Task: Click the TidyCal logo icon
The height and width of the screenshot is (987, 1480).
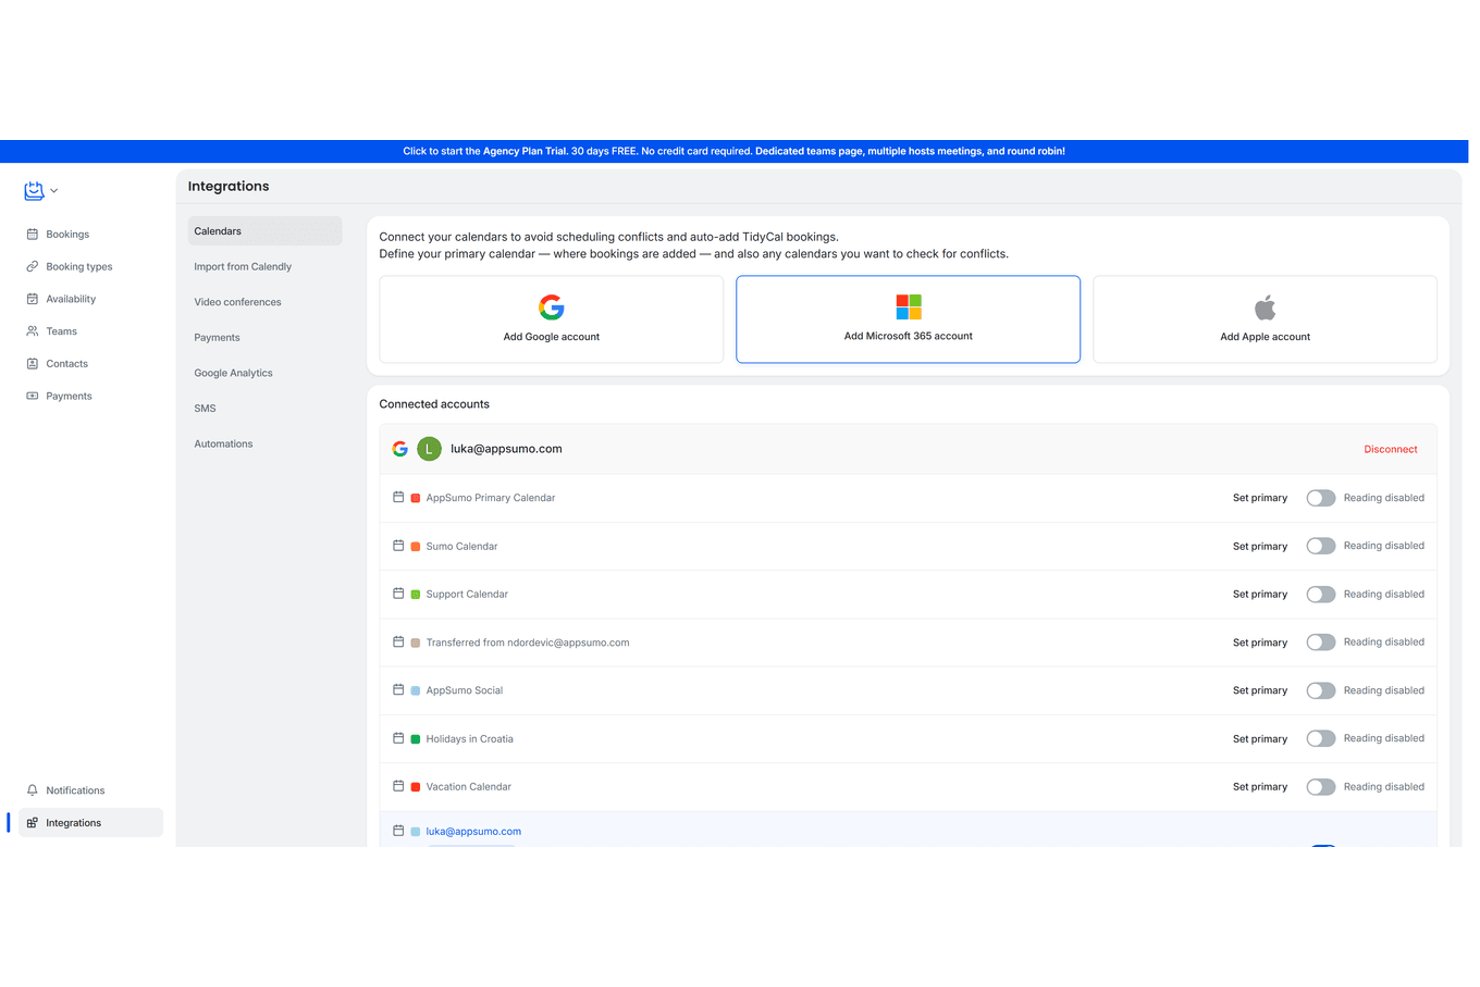Action: pos(34,190)
